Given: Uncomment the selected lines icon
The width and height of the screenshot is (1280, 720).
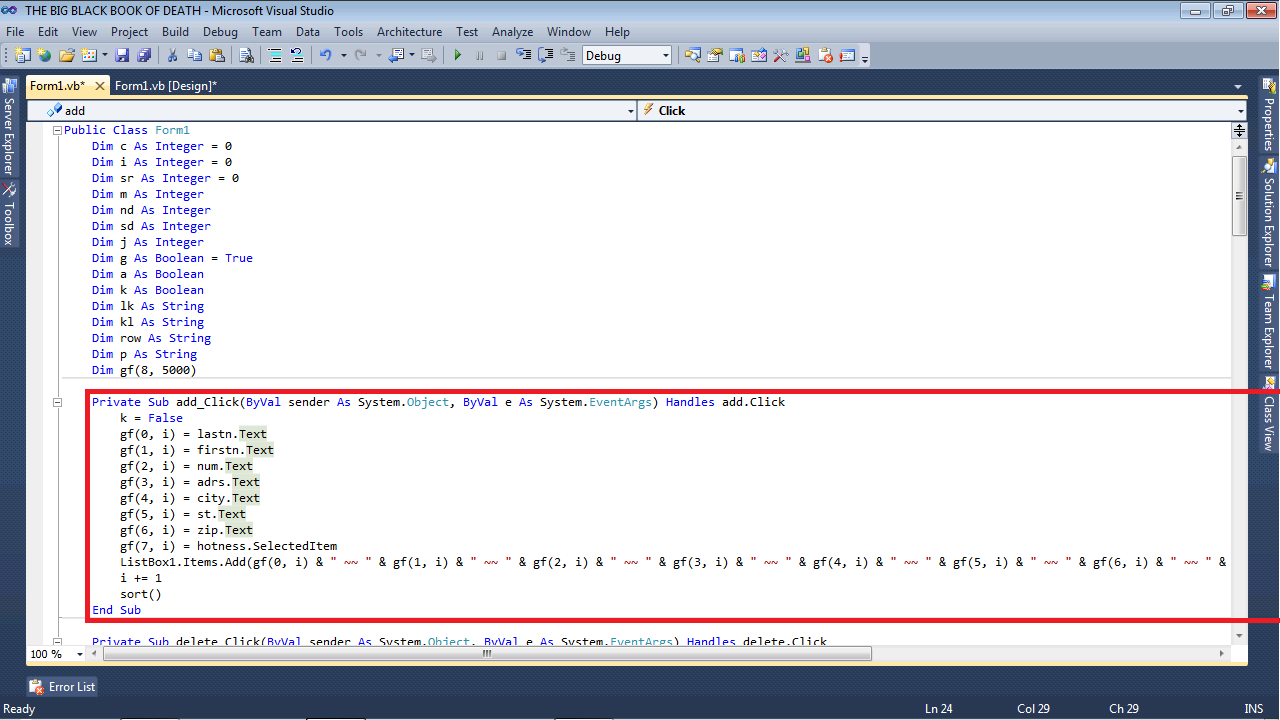Looking at the screenshot, I should click(297, 56).
